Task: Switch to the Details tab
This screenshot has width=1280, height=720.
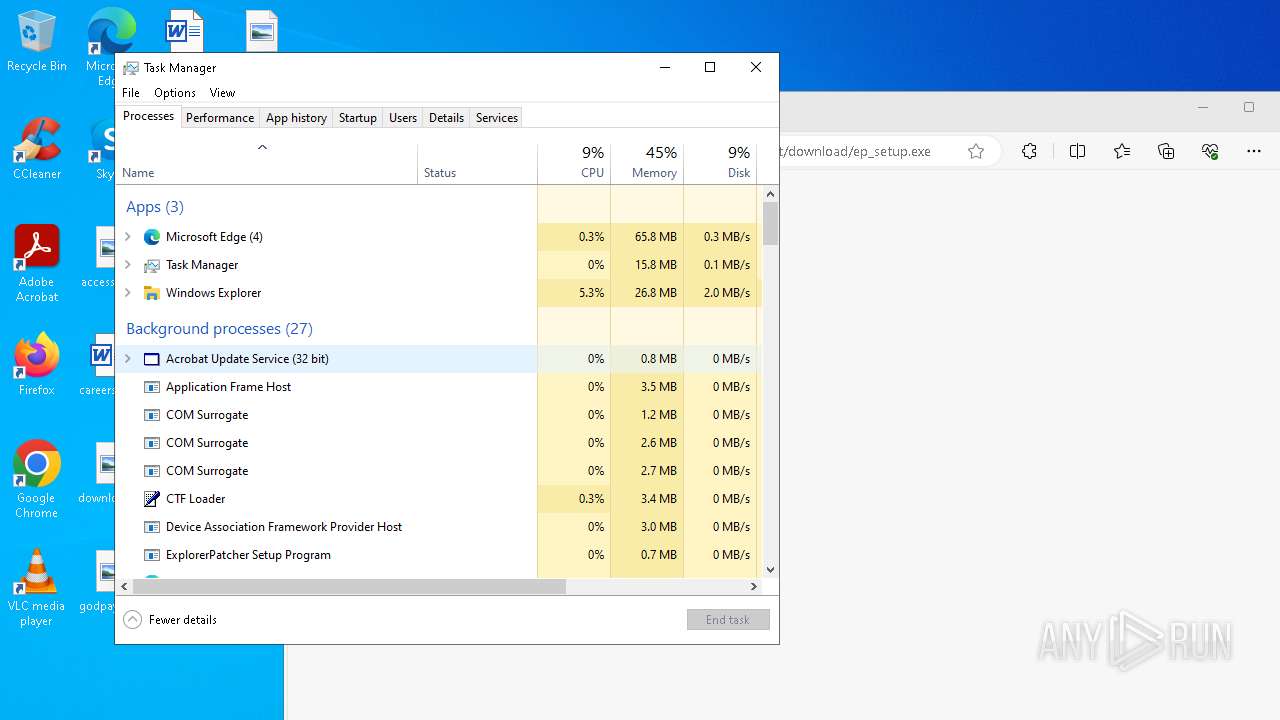Action: tap(446, 118)
